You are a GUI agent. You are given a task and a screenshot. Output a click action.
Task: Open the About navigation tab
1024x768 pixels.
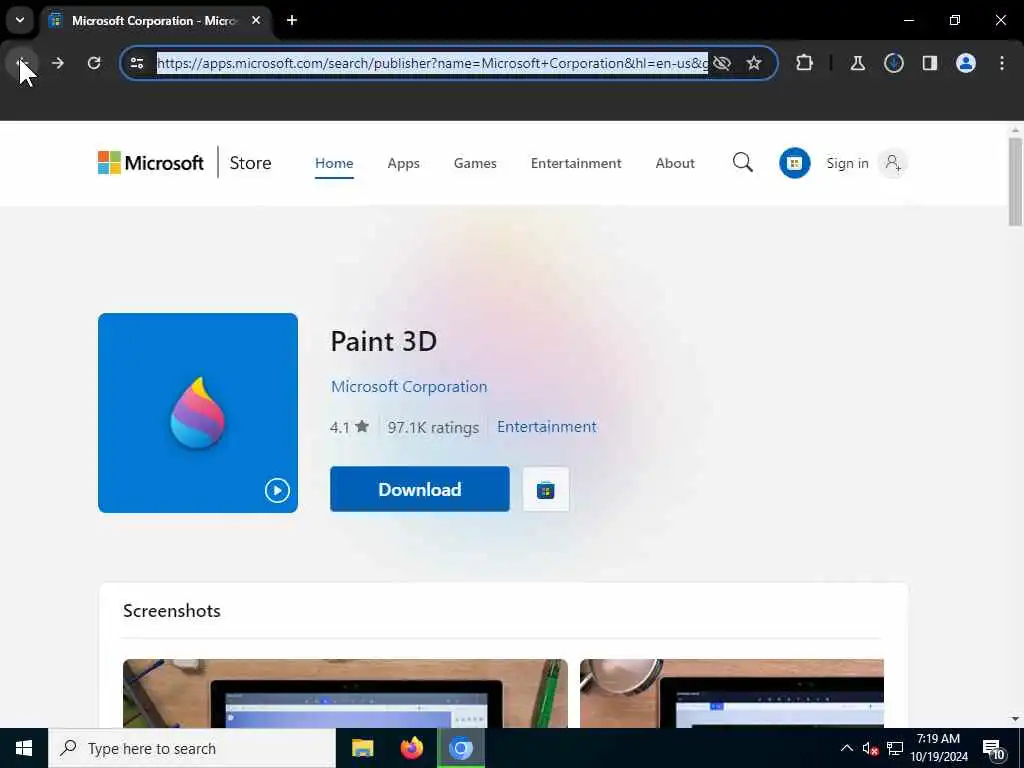pos(675,163)
